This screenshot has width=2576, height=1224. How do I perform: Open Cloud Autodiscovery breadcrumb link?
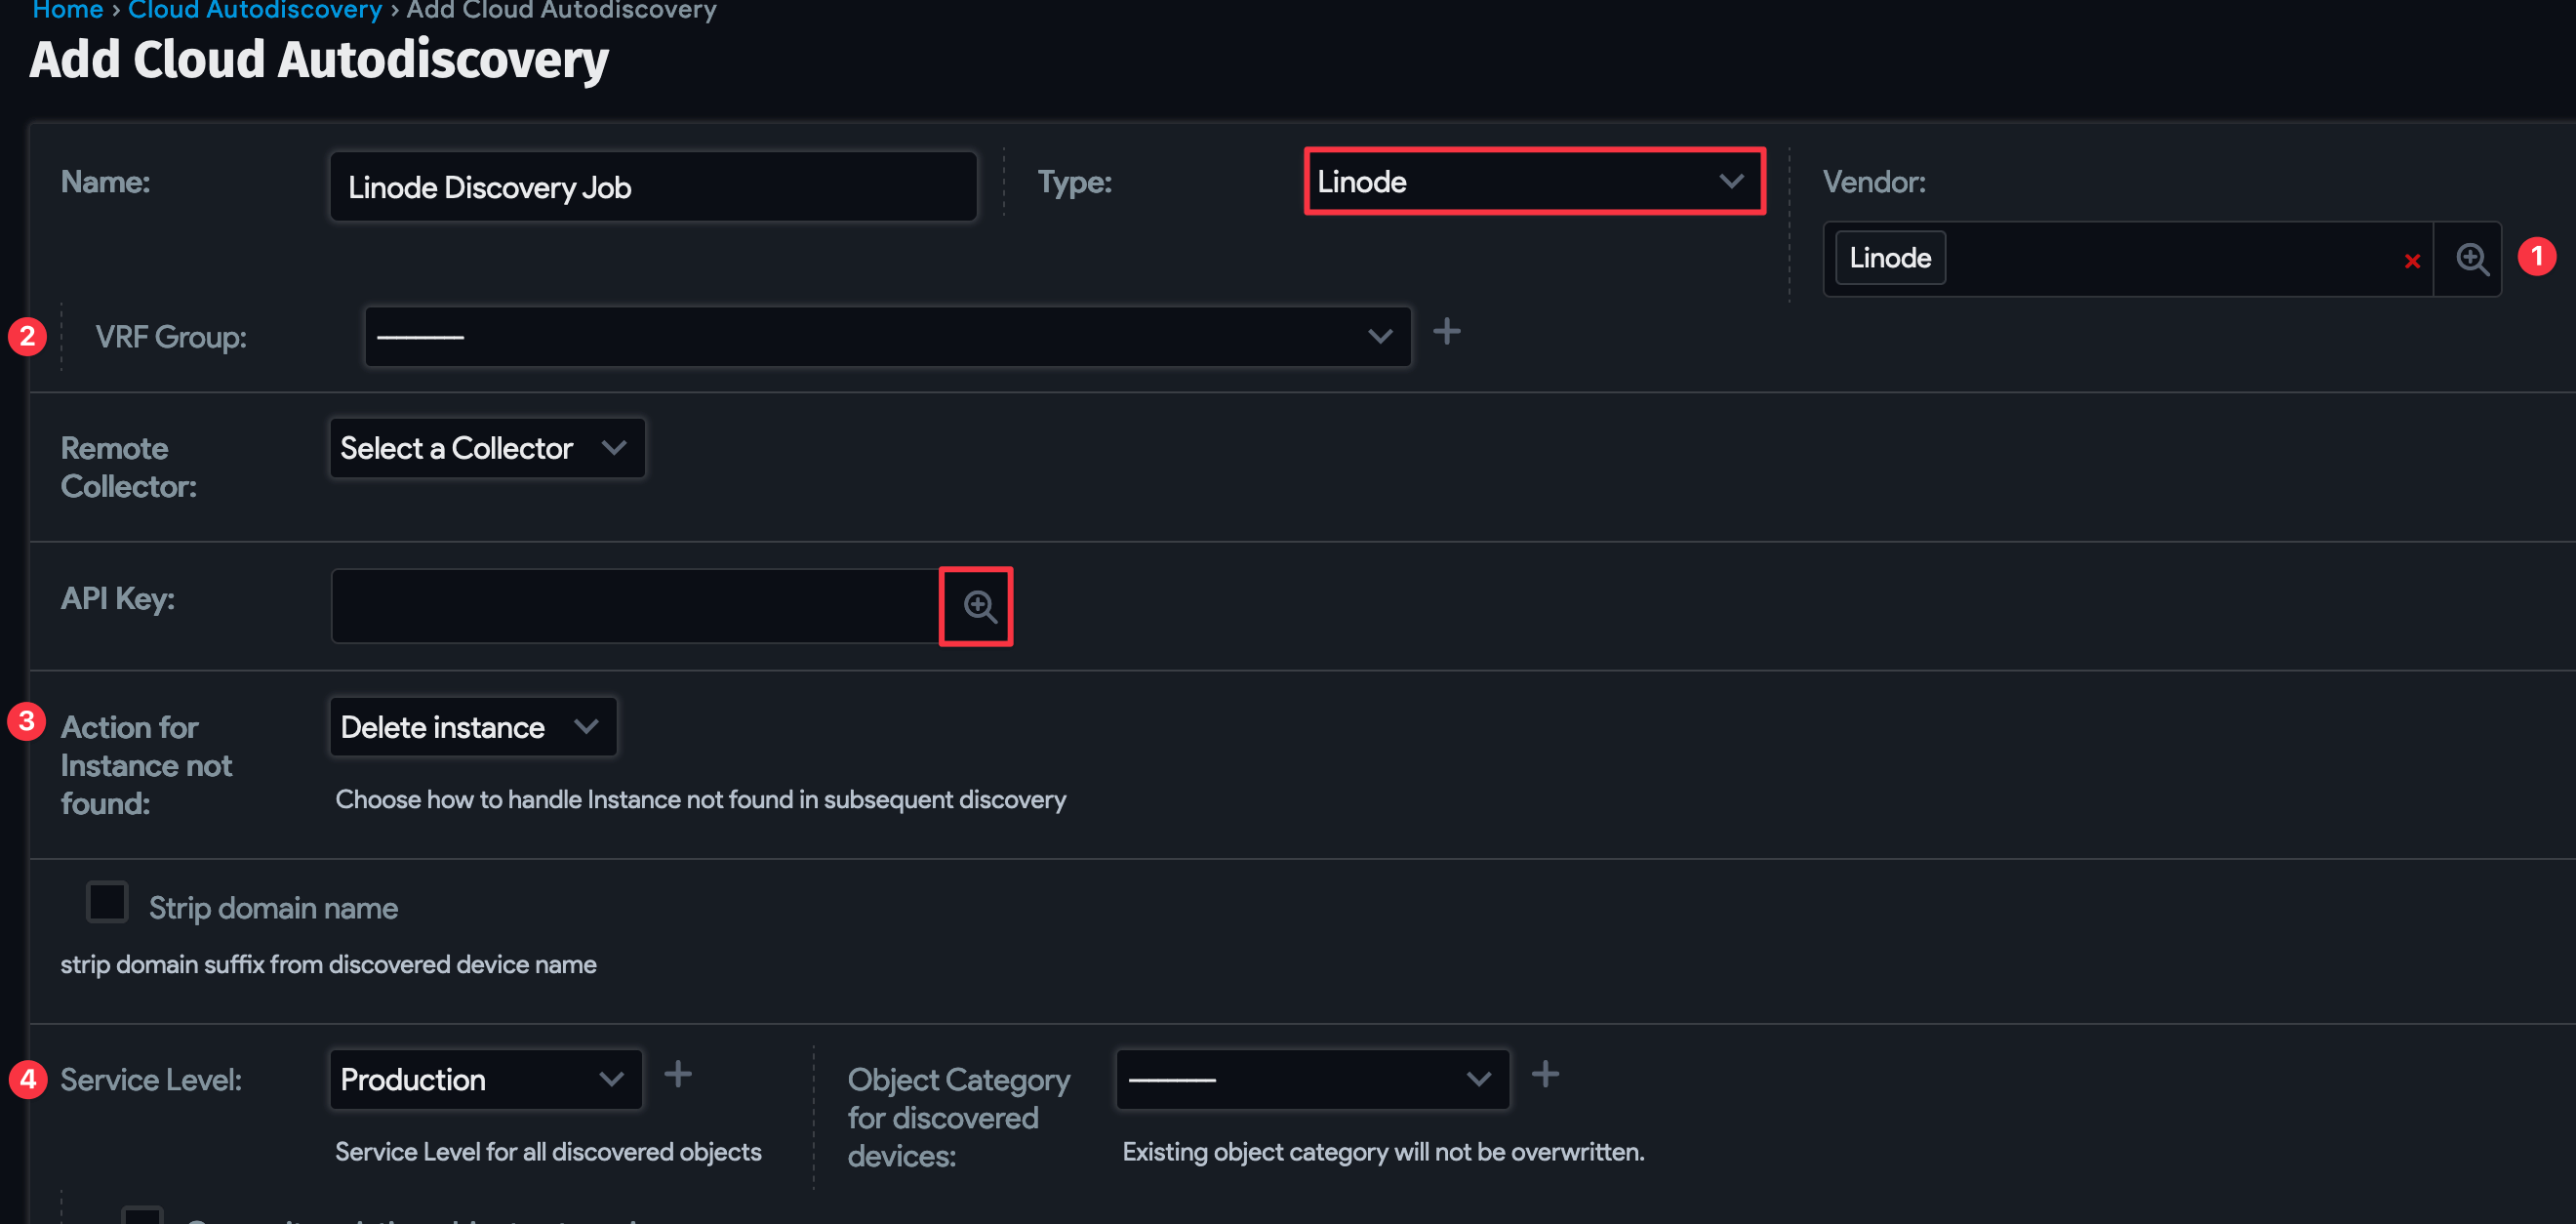pyautogui.click(x=254, y=10)
